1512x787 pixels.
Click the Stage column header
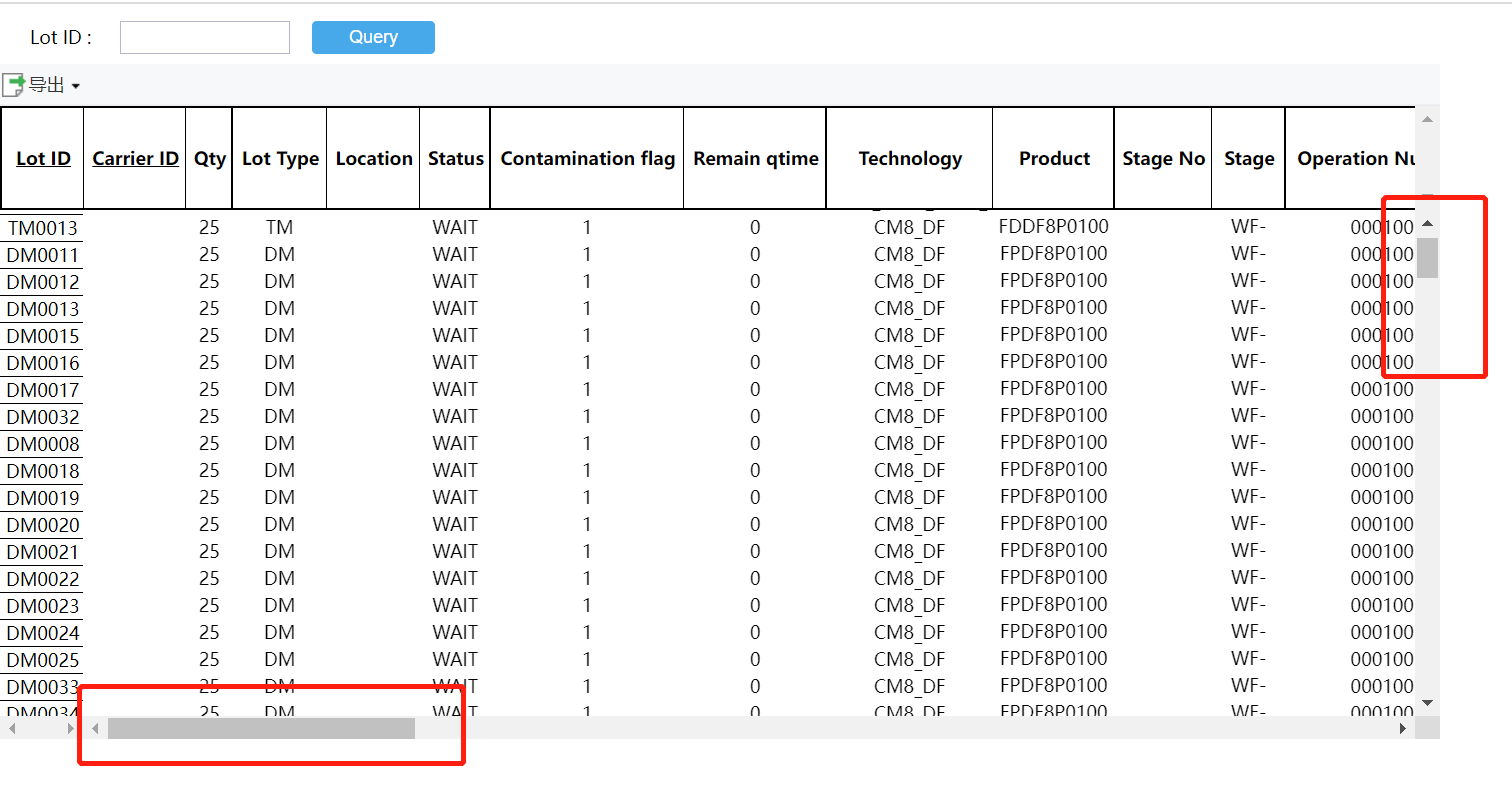pyautogui.click(x=1249, y=158)
